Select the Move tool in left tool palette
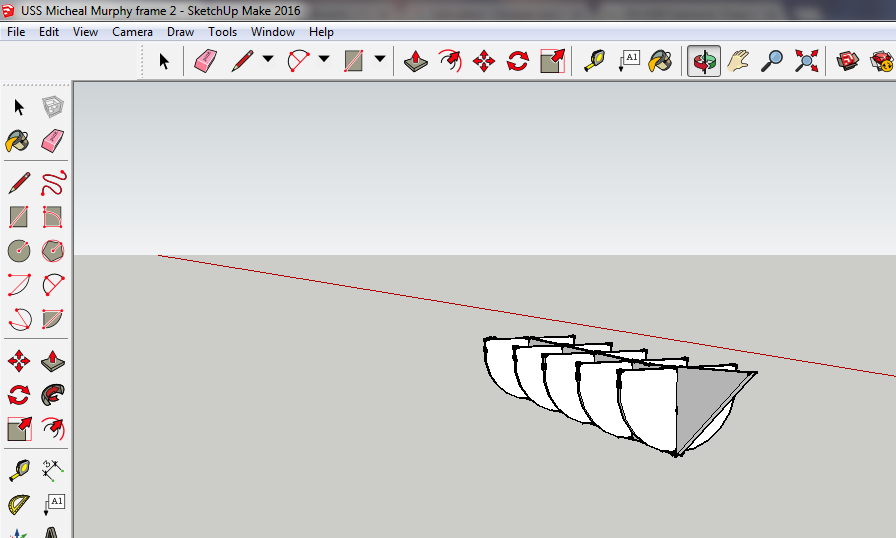 point(19,362)
